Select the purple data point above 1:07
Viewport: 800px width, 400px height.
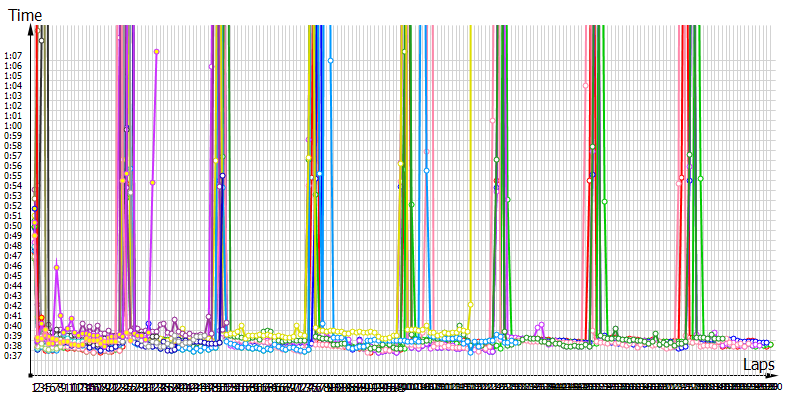click(x=157, y=51)
